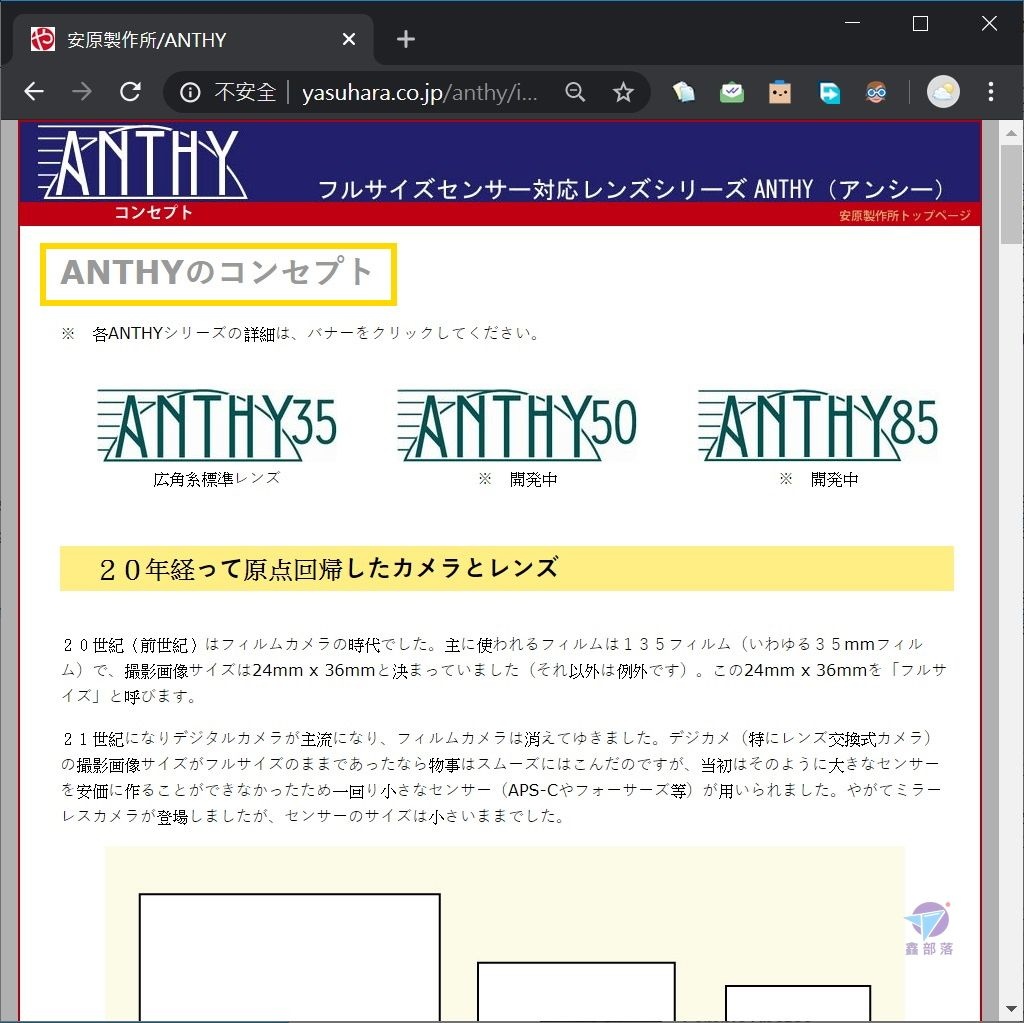This screenshot has height=1023, width=1024.
Task: Minimize the Chrome window
Action: coord(852,24)
